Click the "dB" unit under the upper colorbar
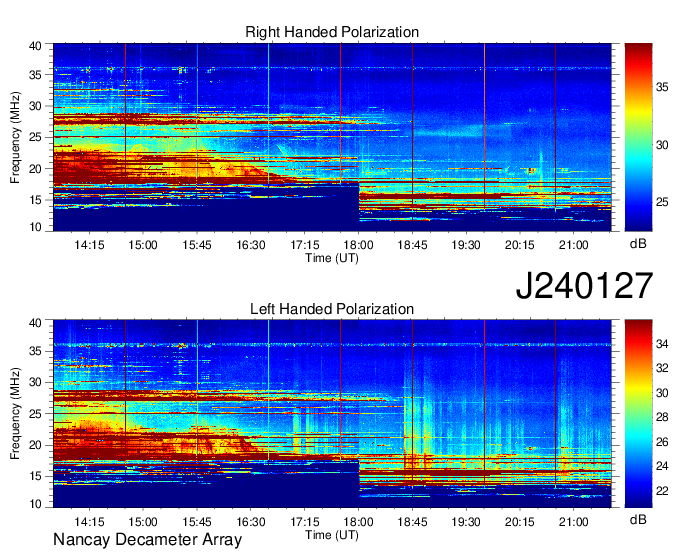Screen dimensions: 680x552 pos(638,244)
